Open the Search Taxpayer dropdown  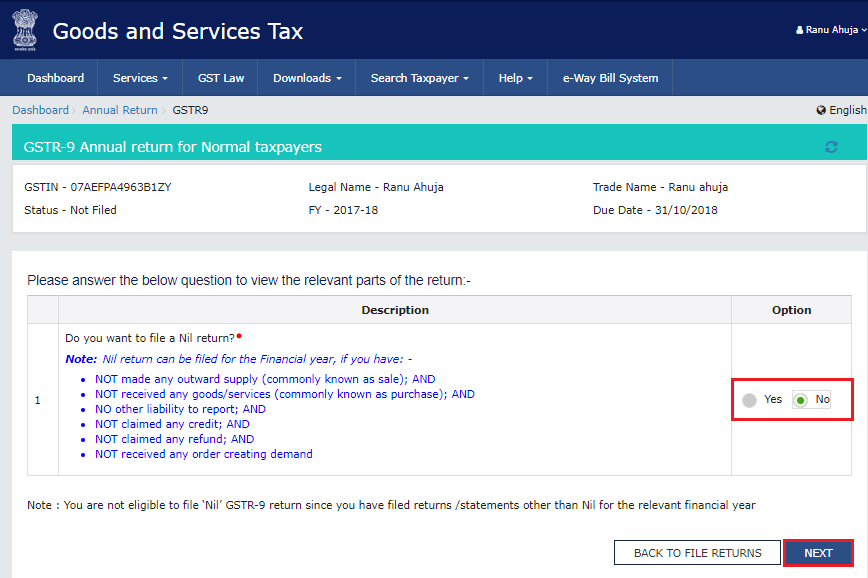click(419, 78)
